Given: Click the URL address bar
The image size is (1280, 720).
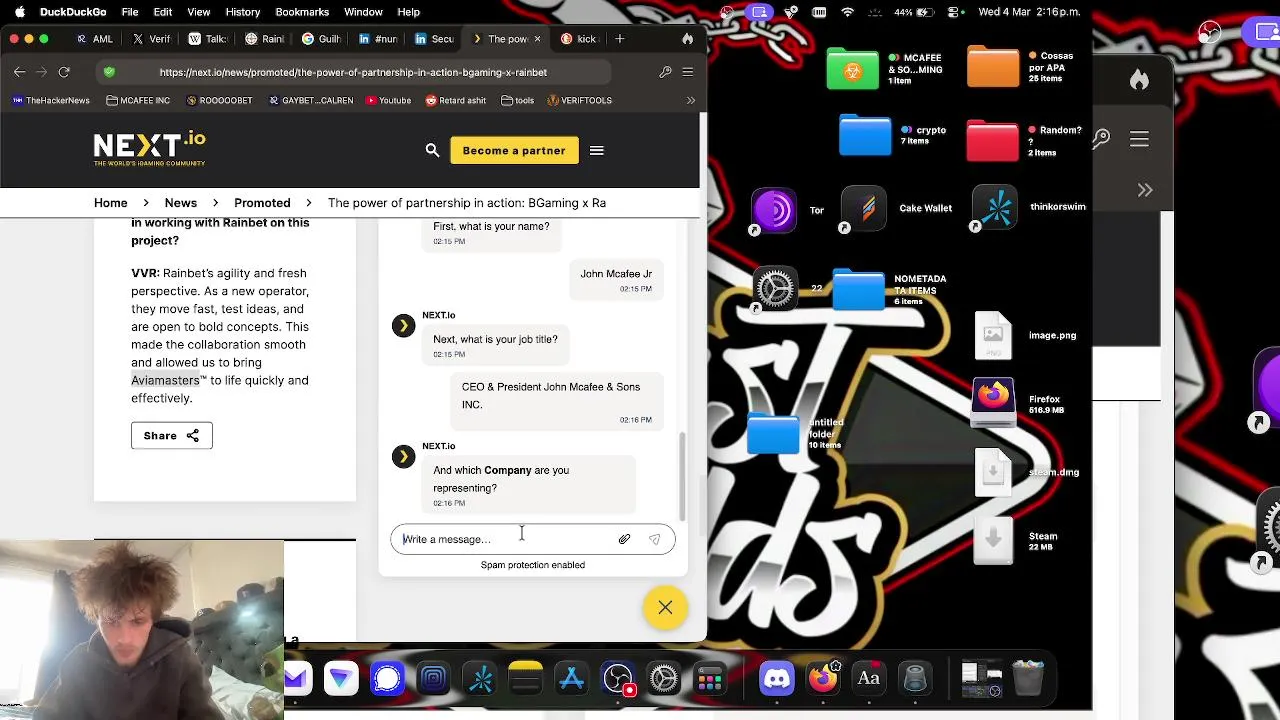Looking at the screenshot, I should [x=353, y=72].
